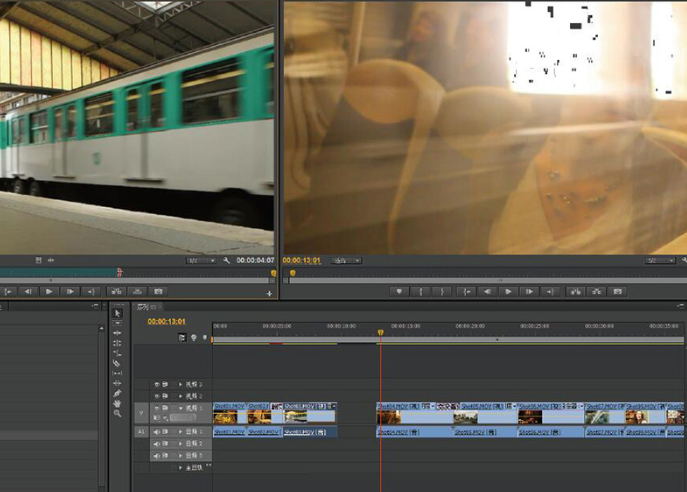687x492 pixels.
Task: Step back one frame in Source monitor
Action: 28,291
